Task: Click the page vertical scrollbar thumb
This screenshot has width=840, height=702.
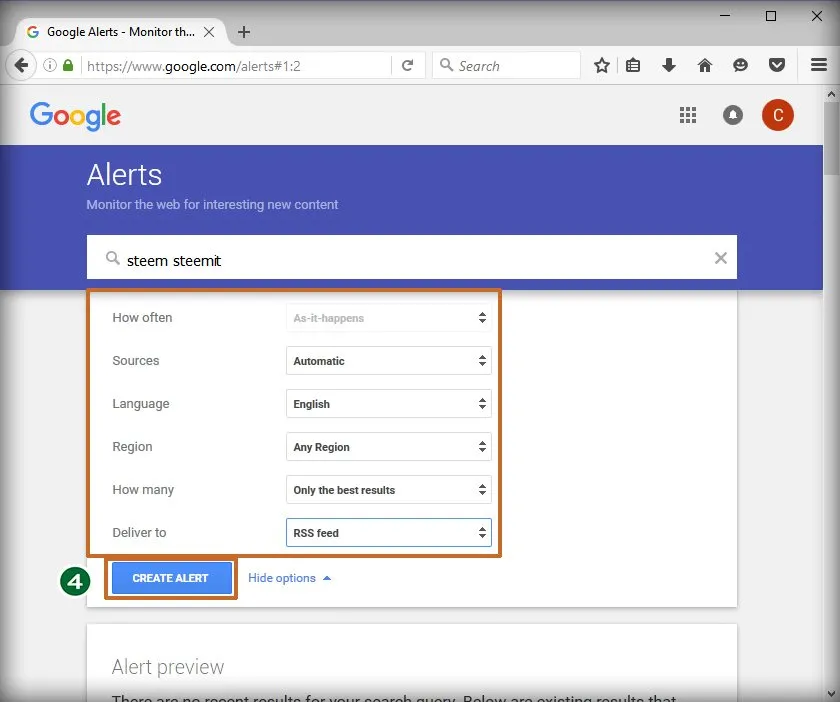Action: pos(831,138)
